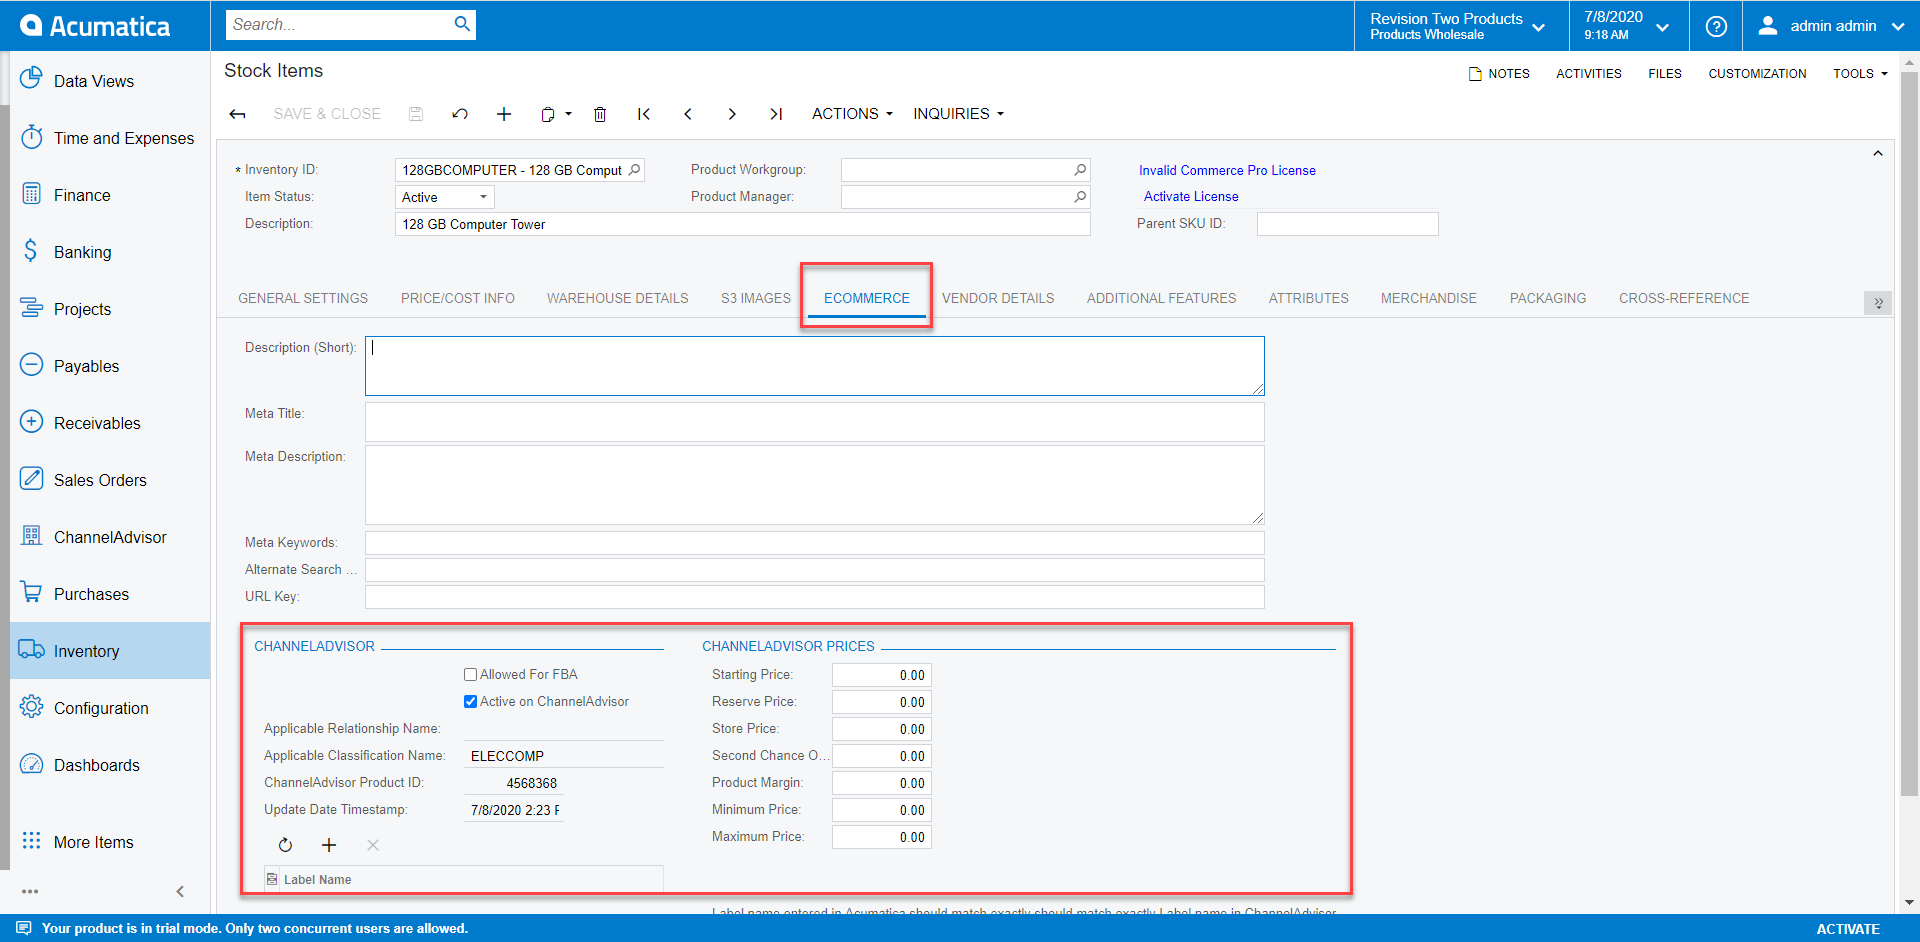Screen dimensions: 1920x942
Task: Go to the next record
Action: point(732,114)
